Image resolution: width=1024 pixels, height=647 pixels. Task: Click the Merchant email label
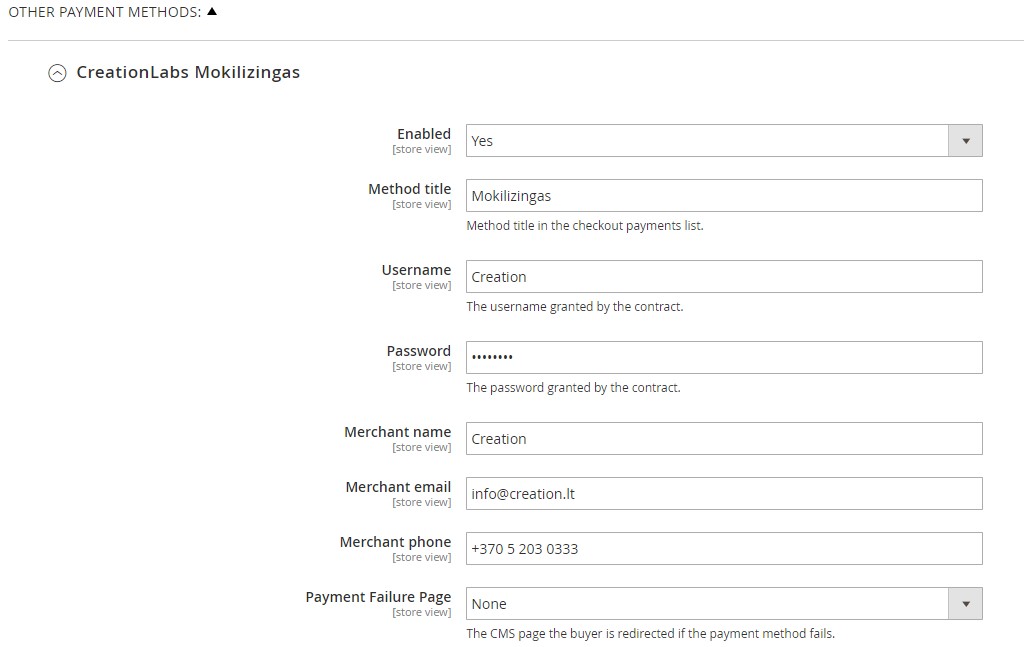coord(398,487)
